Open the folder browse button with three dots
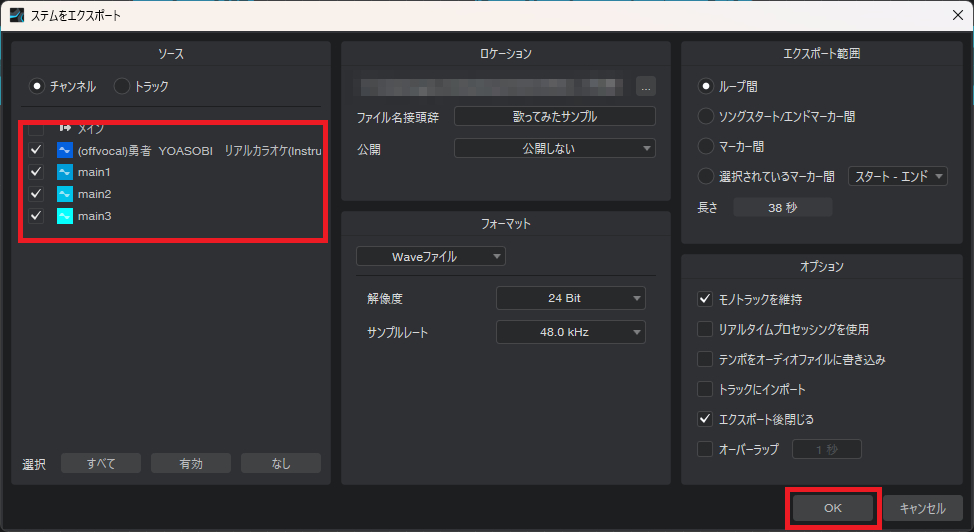This screenshot has width=974, height=532. 646,87
